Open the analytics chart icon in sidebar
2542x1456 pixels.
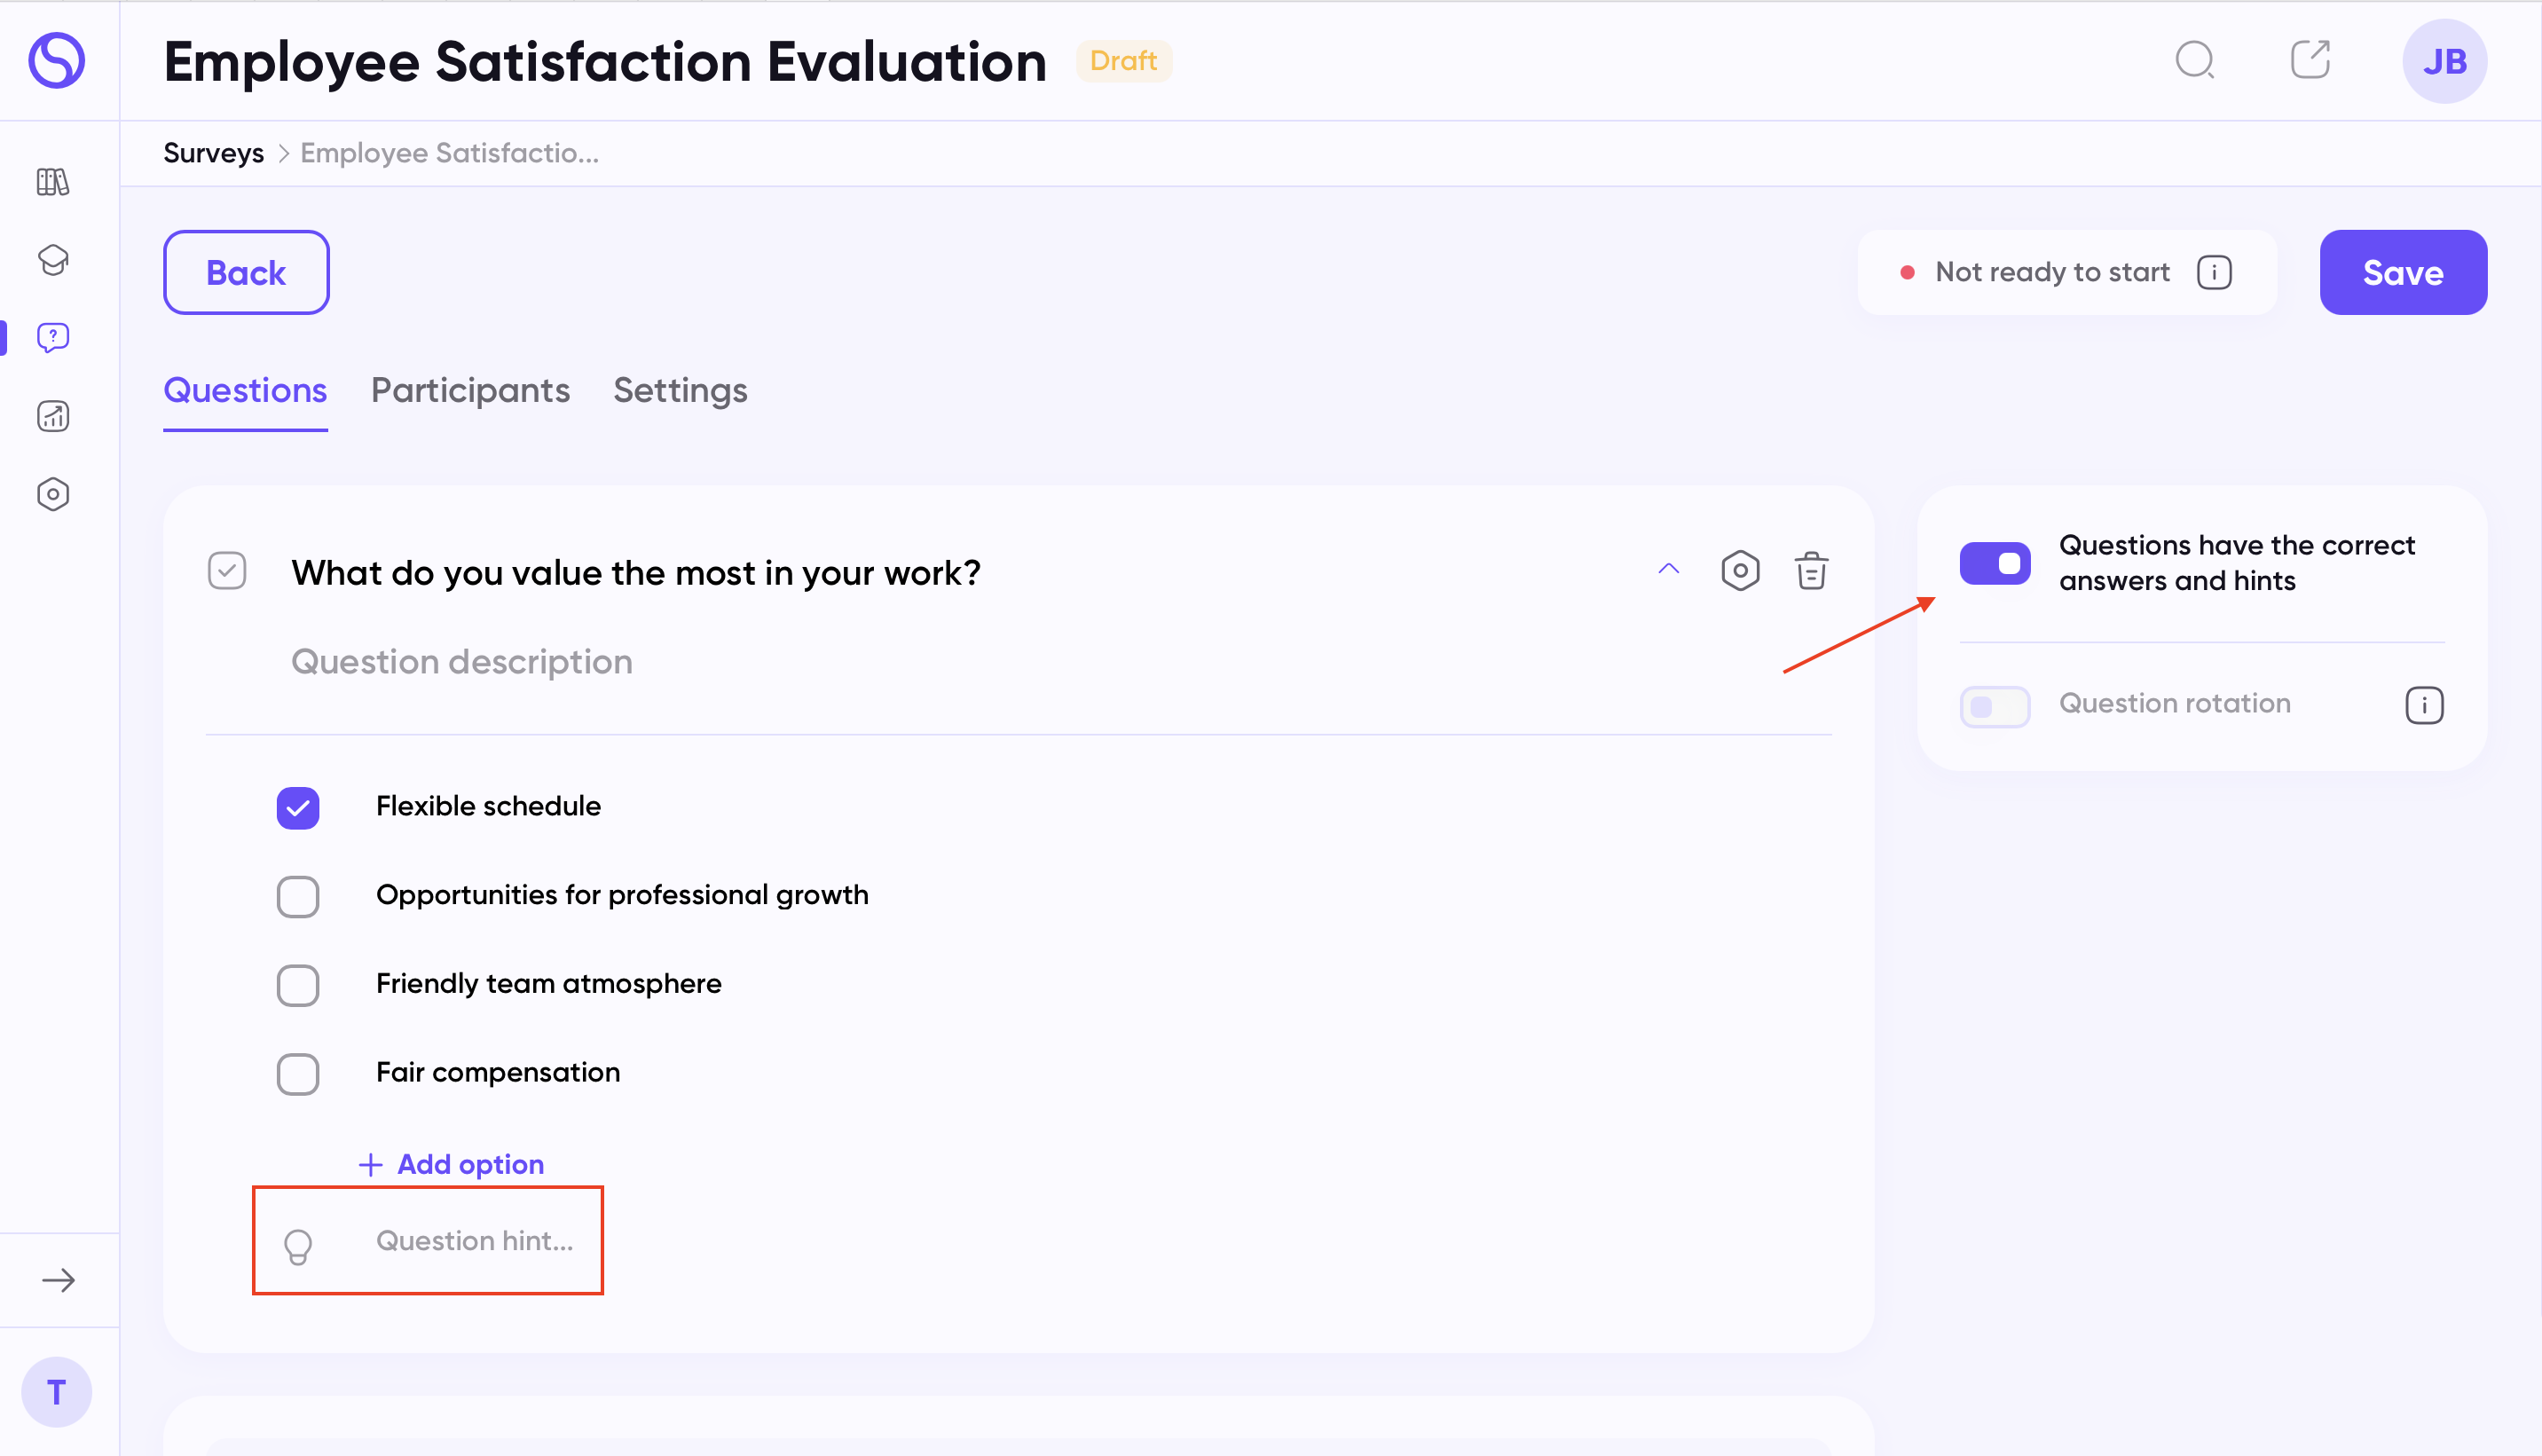coord(53,416)
